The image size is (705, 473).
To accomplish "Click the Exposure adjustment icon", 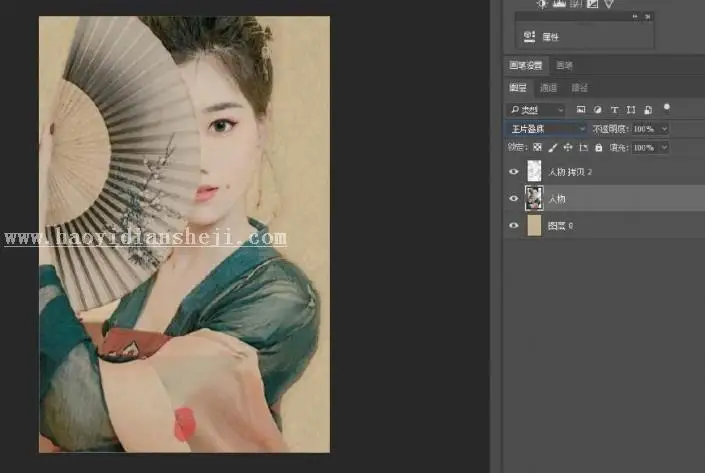I will [x=593, y=4].
